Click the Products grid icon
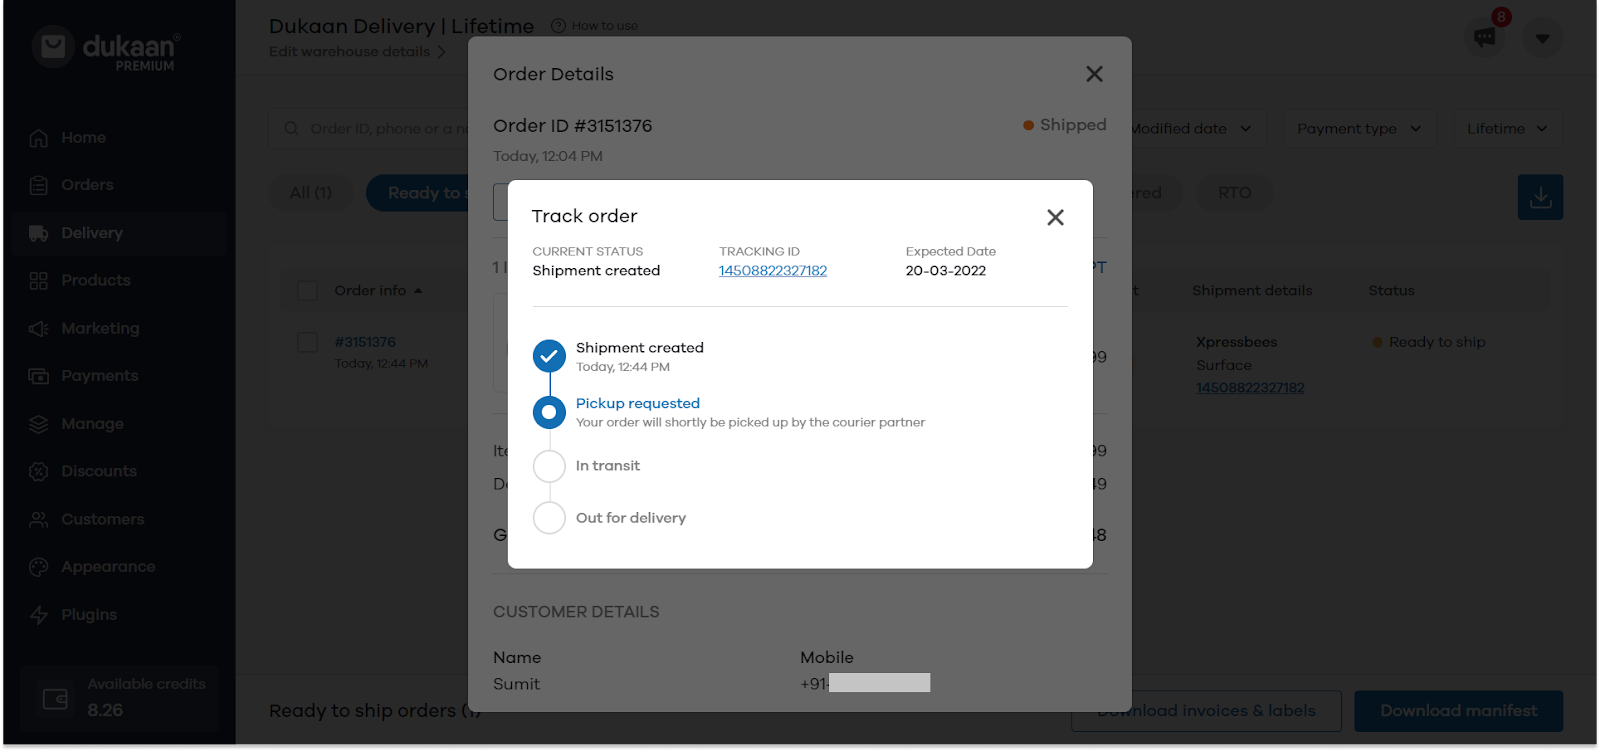1600x751 pixels. 39,281
